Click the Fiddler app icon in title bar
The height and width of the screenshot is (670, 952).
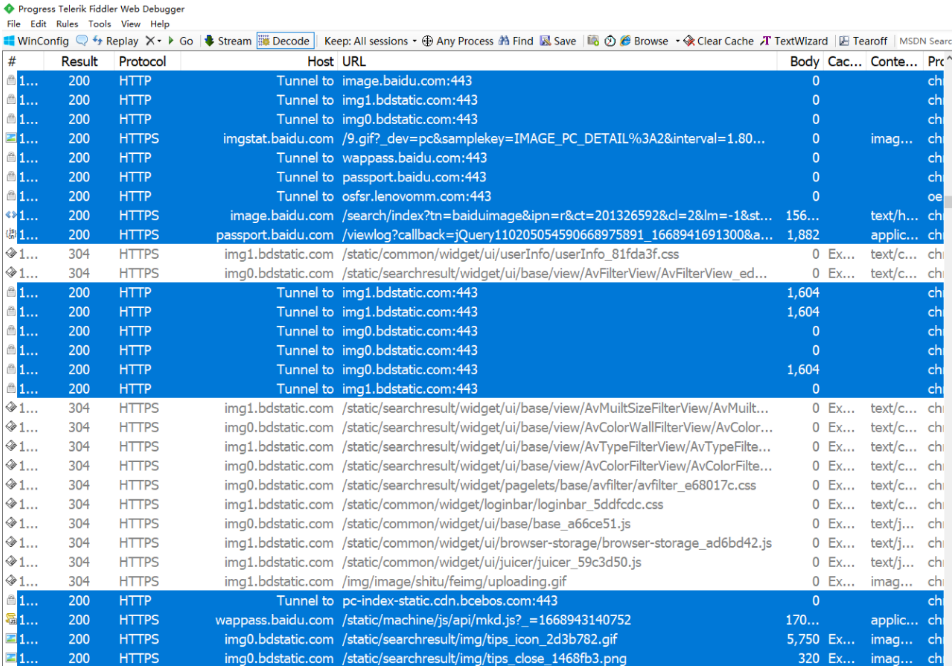8,8
